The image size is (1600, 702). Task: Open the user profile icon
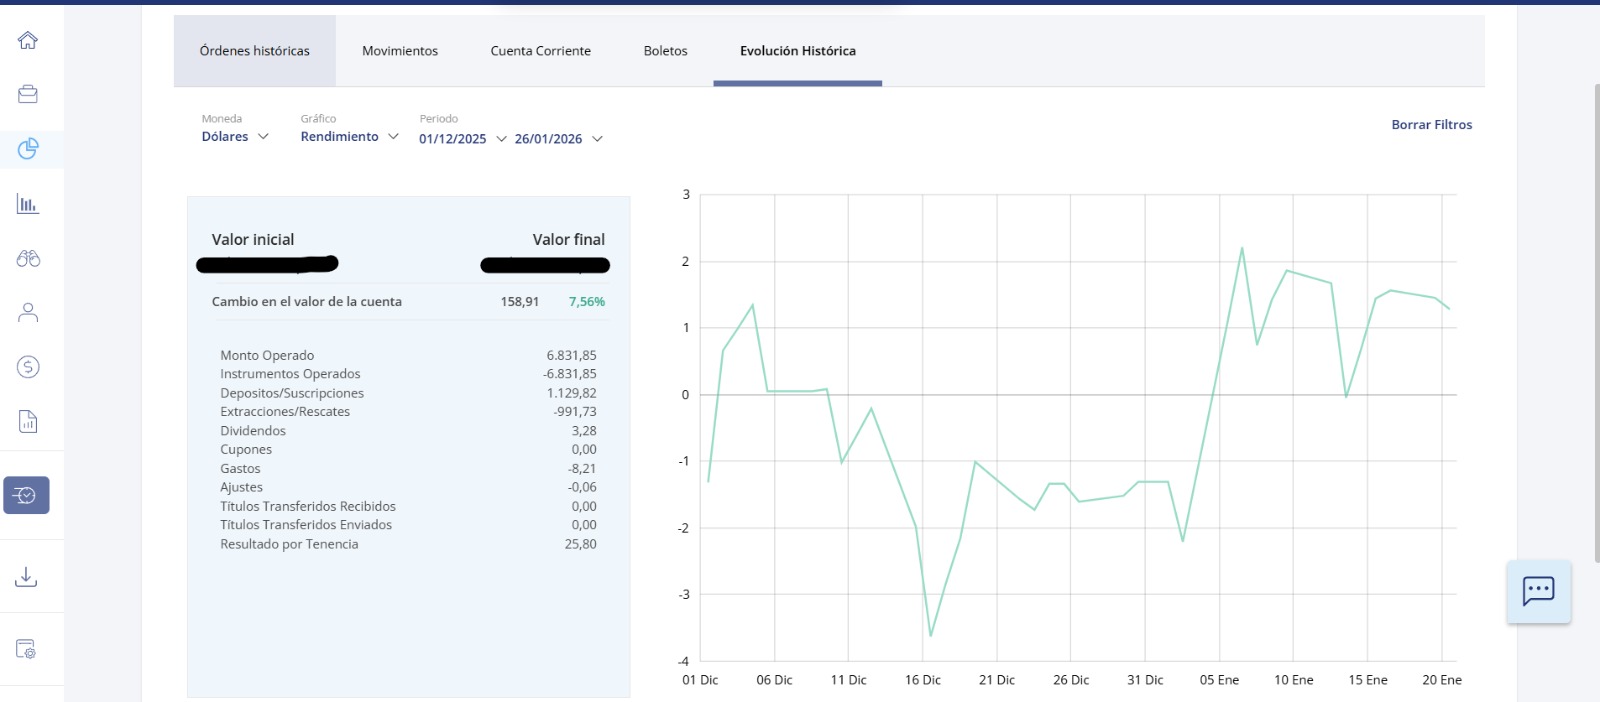[28, 313]
